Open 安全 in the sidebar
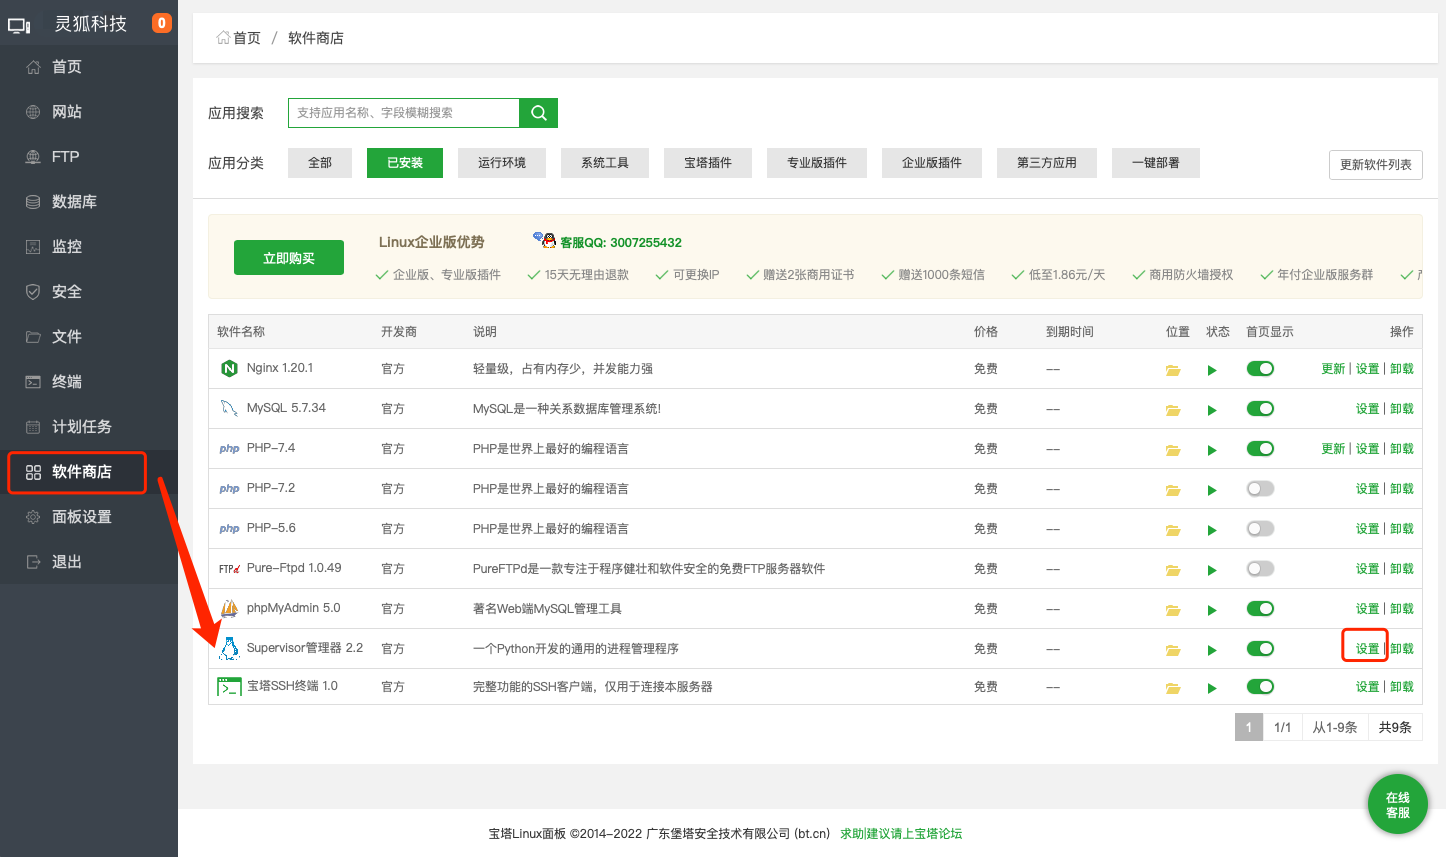Image resolution: width=1446 pixels, height=857 pixels. click(x=89, y=292)
